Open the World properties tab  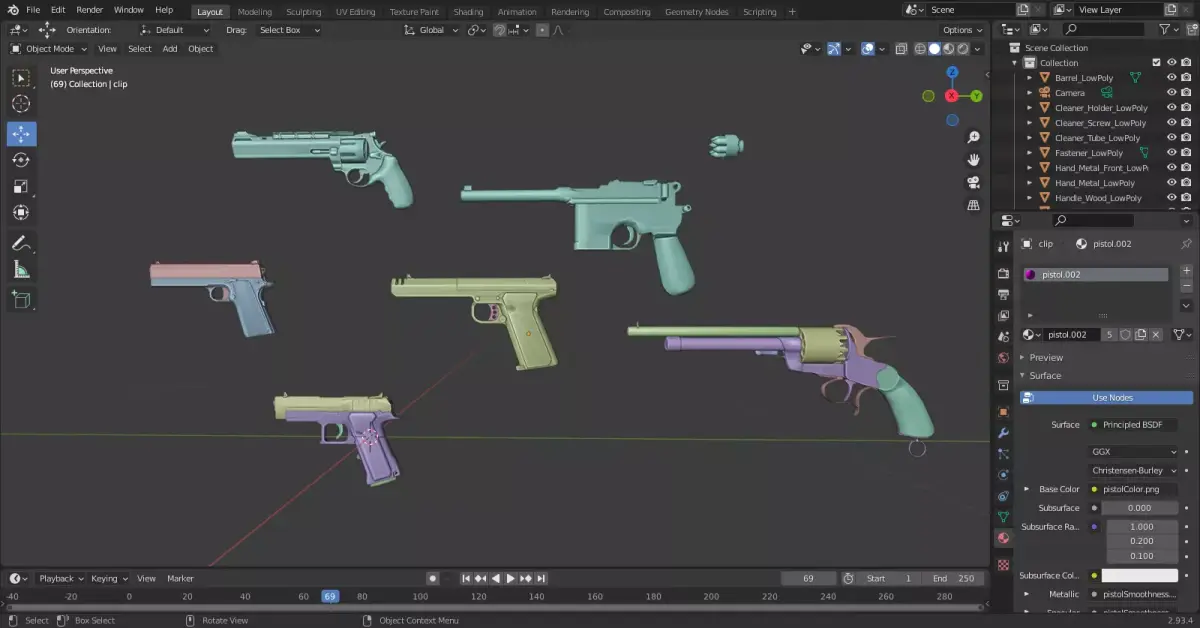(1003, 358)
